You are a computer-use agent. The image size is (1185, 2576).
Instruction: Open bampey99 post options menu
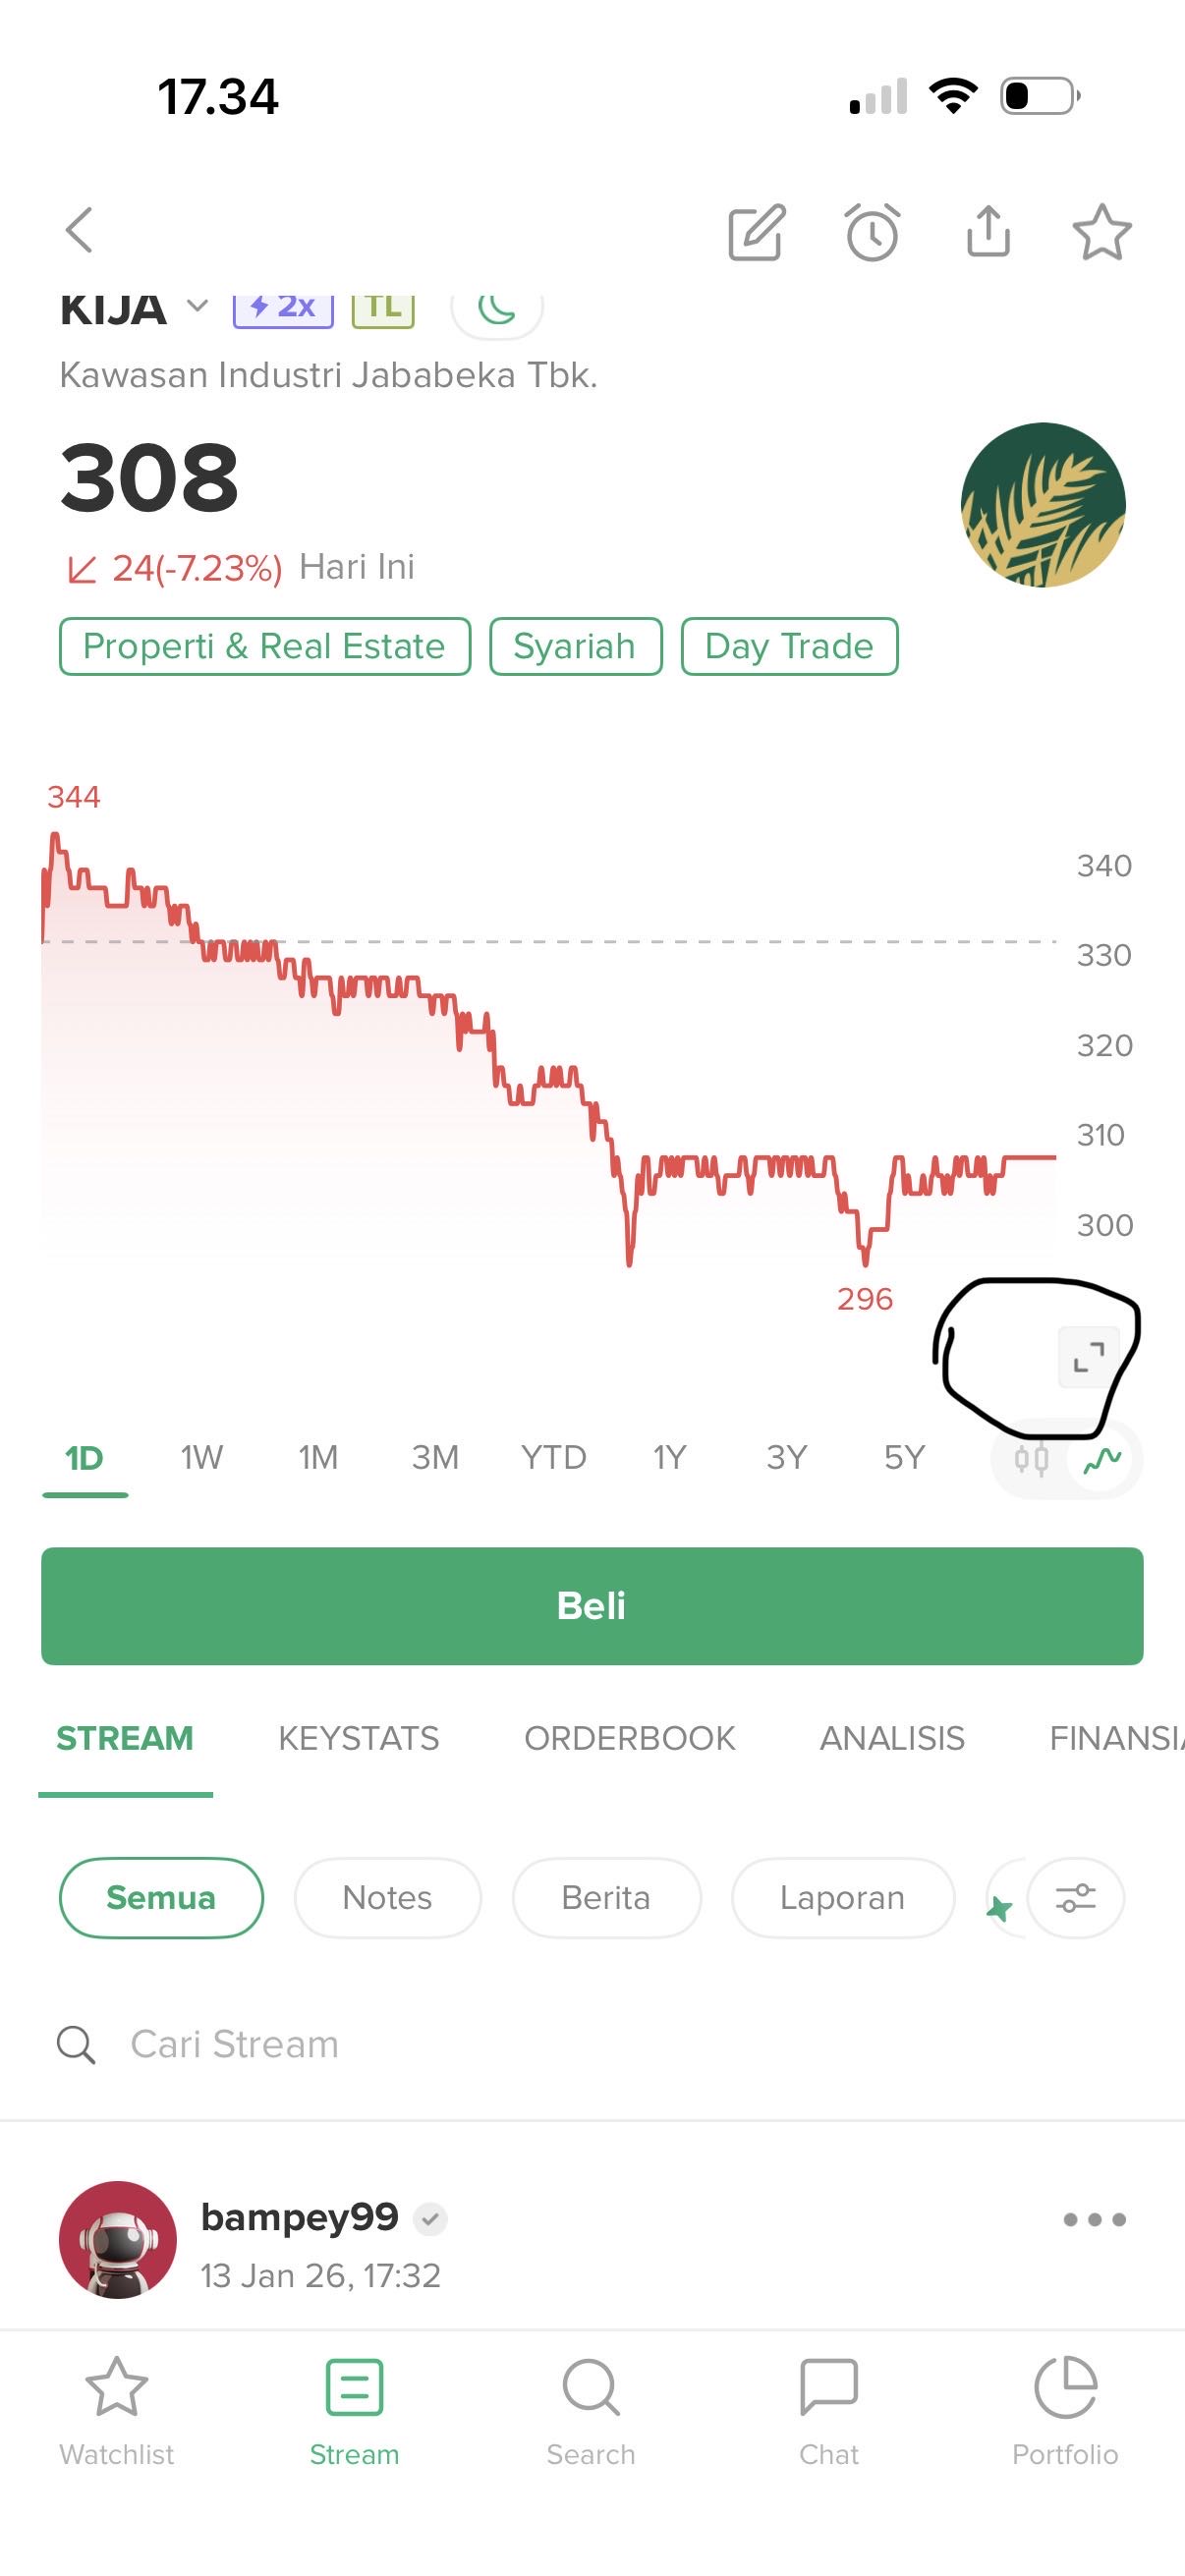coord(1094,2219)
